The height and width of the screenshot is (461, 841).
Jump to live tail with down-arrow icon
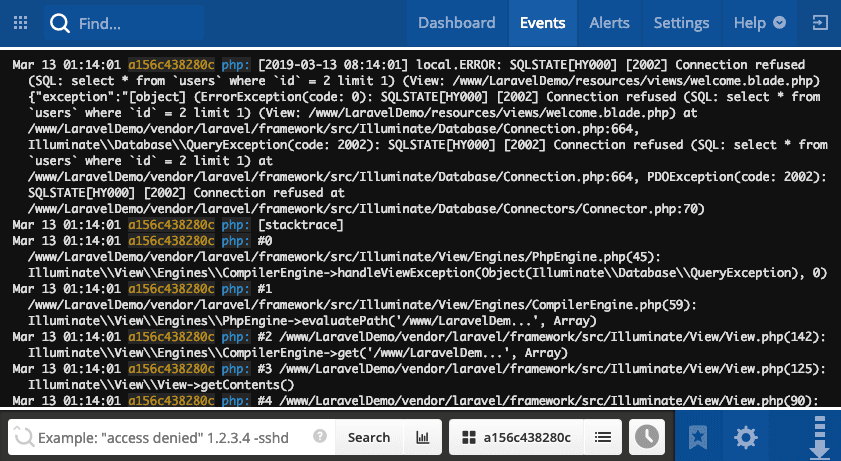tap(820, 437)
